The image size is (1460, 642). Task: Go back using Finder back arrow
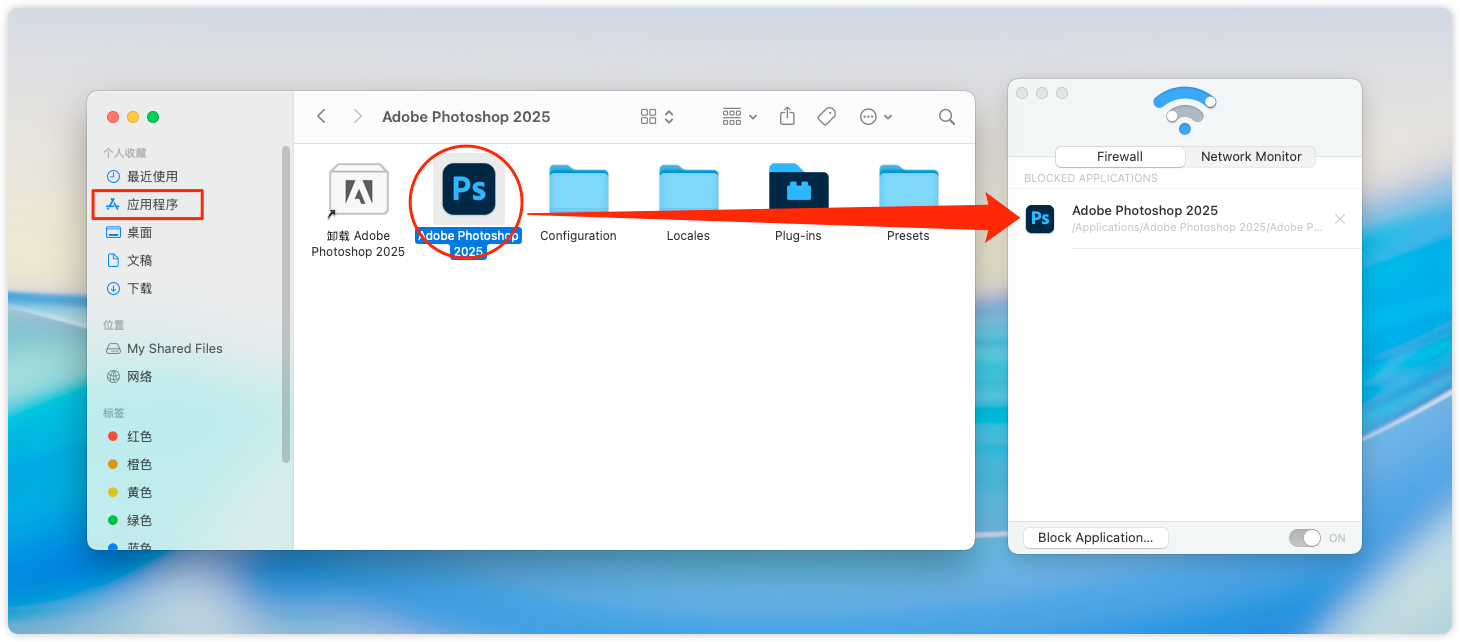[x=321, y=117]
